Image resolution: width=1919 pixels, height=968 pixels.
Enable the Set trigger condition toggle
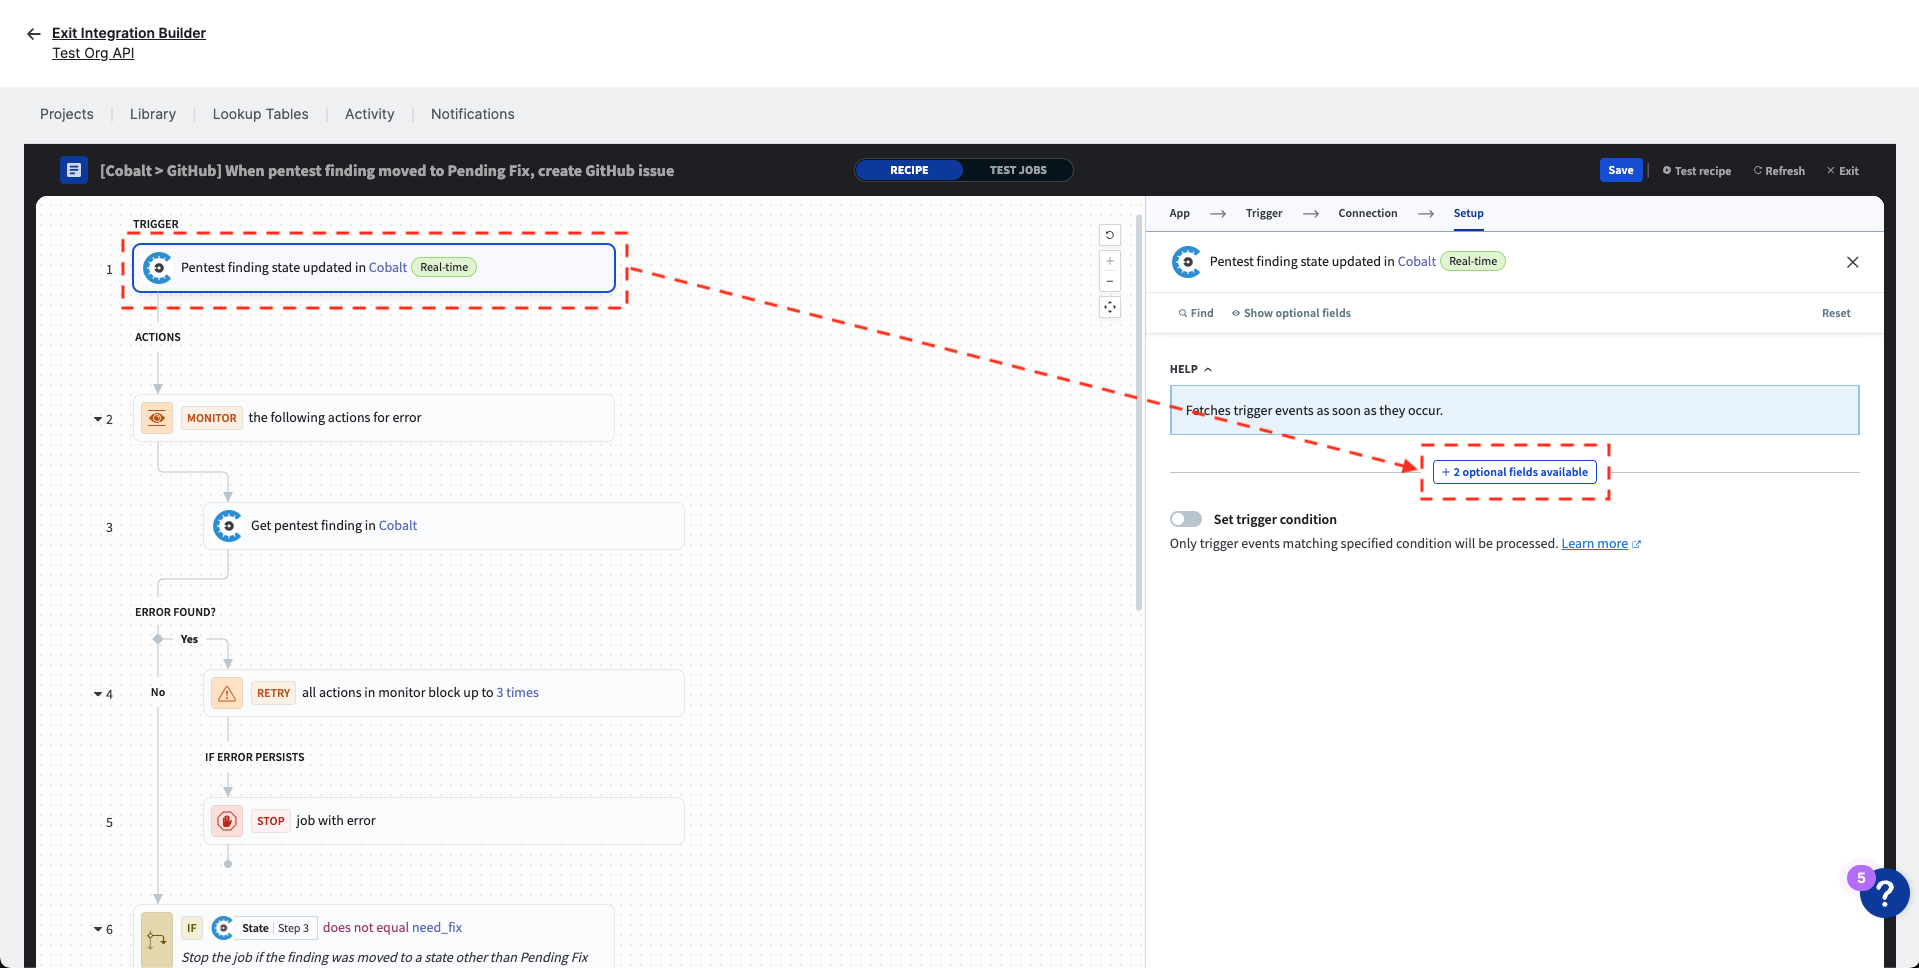(1186, 519)
